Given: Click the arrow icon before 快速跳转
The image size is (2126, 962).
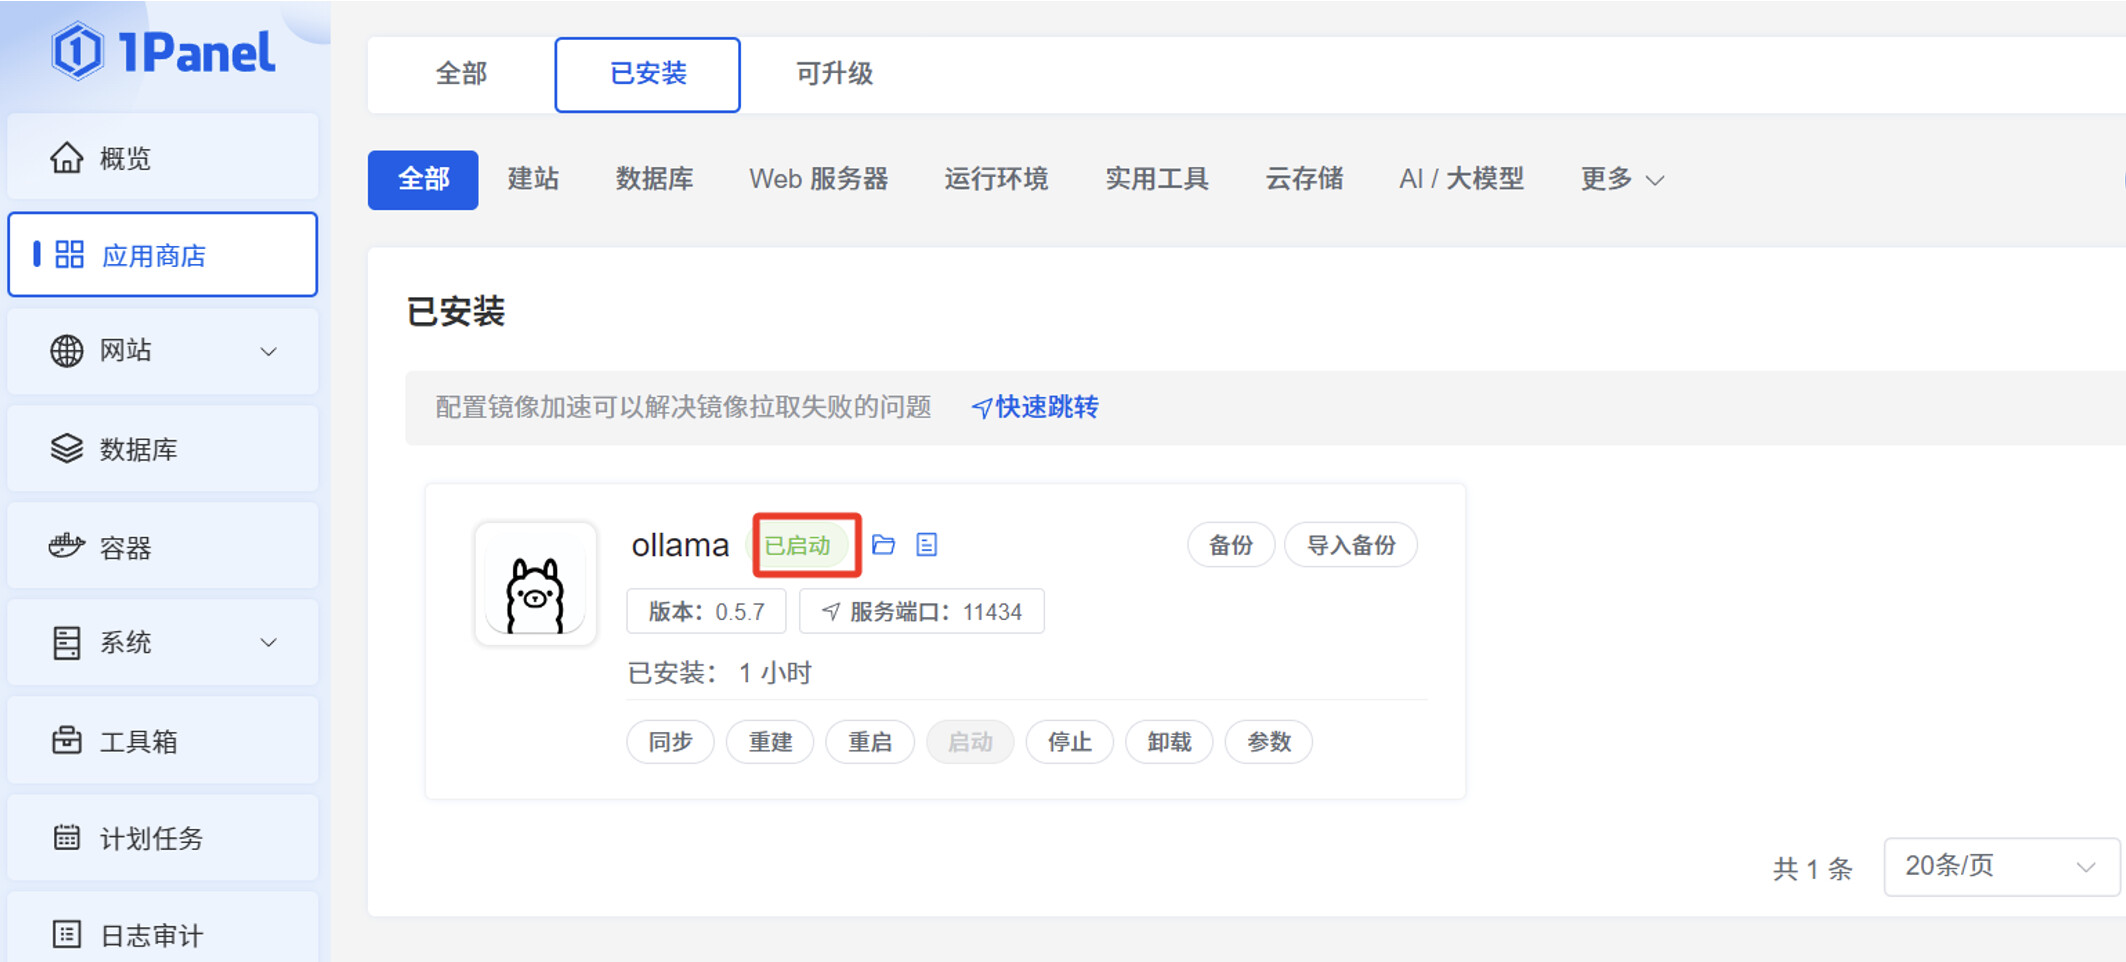Looking at the screenshot, I should [x=982, y=407].
